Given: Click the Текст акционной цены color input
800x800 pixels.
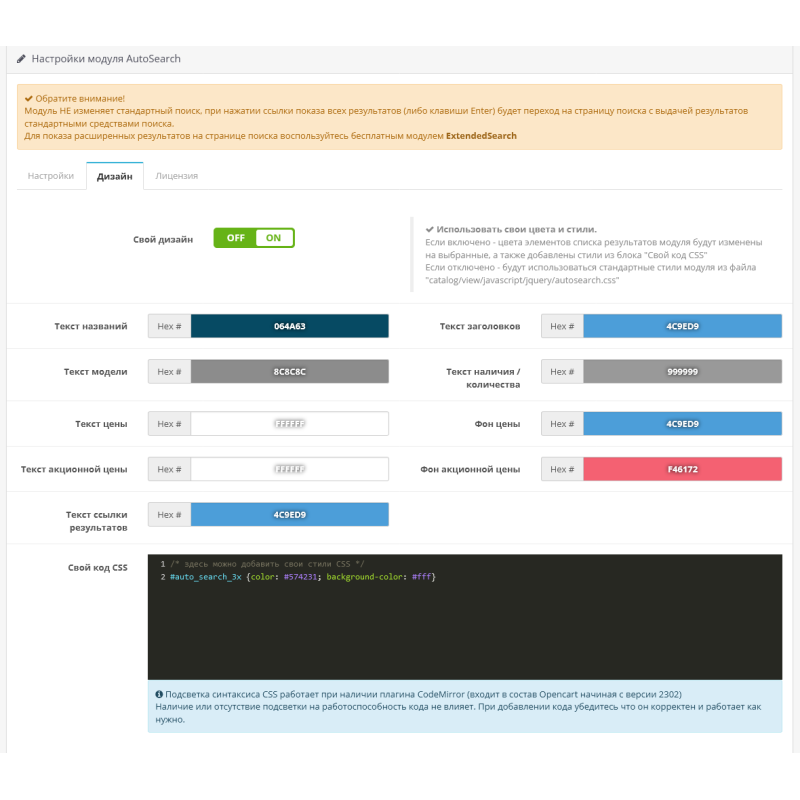Looking at the screenshot, I should click(289, 469).
